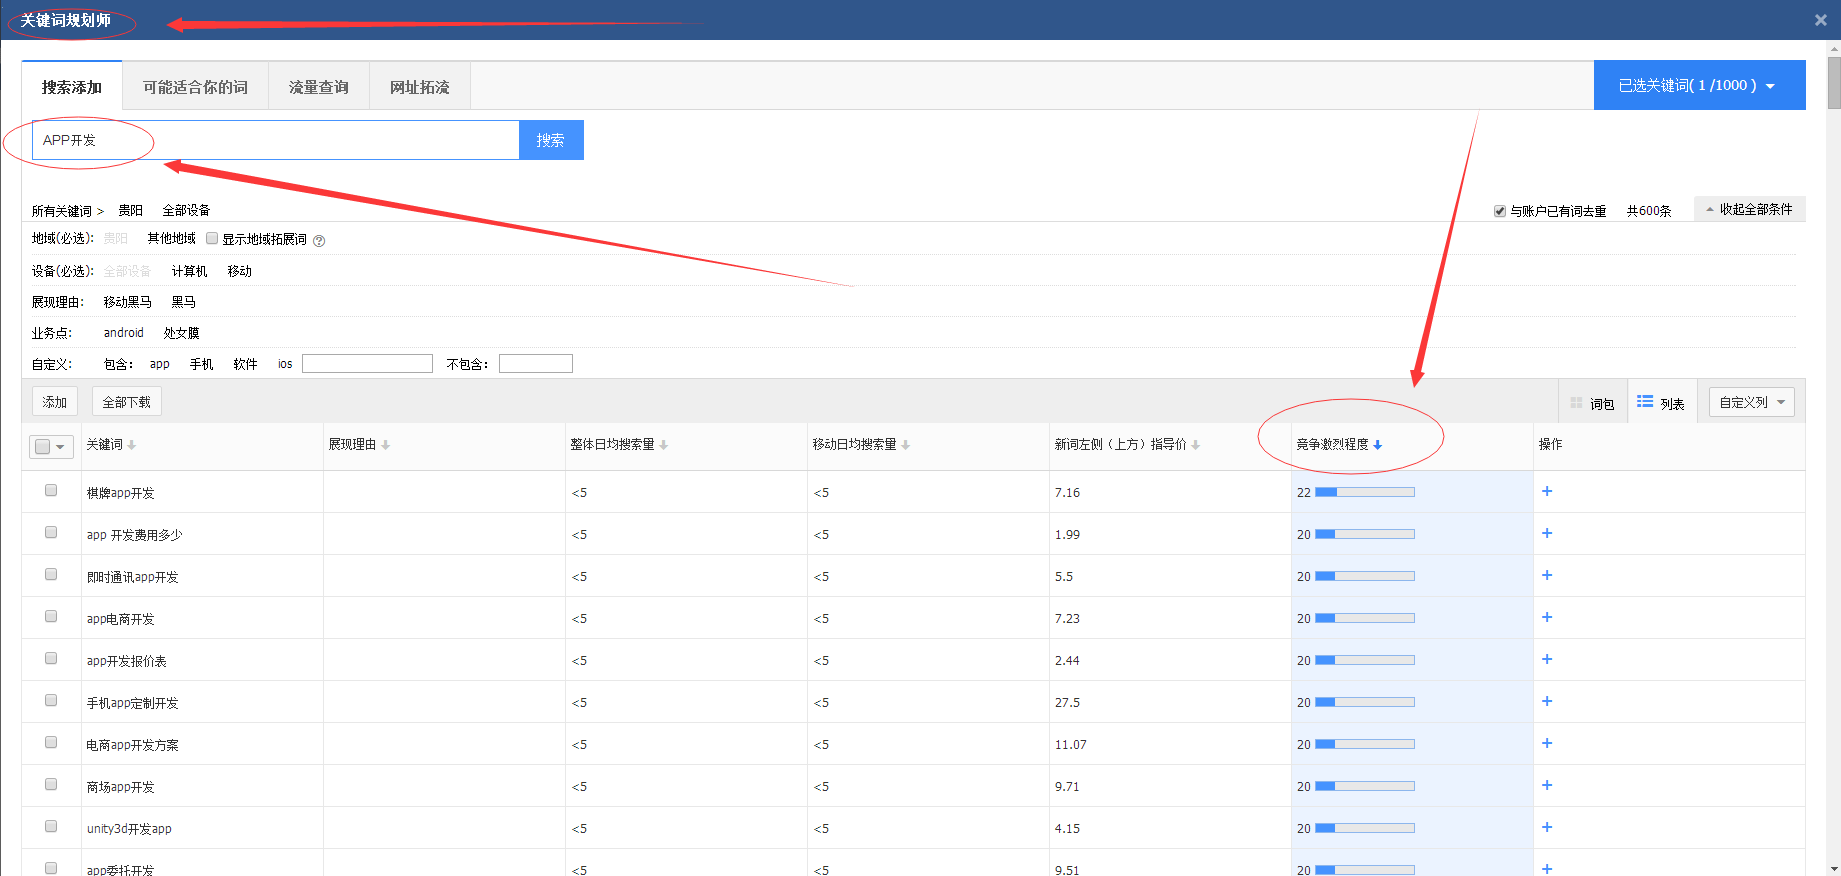This screenshot has width=1841, height=876.
Task: Select 包含 term app
Action: (160, 364)
